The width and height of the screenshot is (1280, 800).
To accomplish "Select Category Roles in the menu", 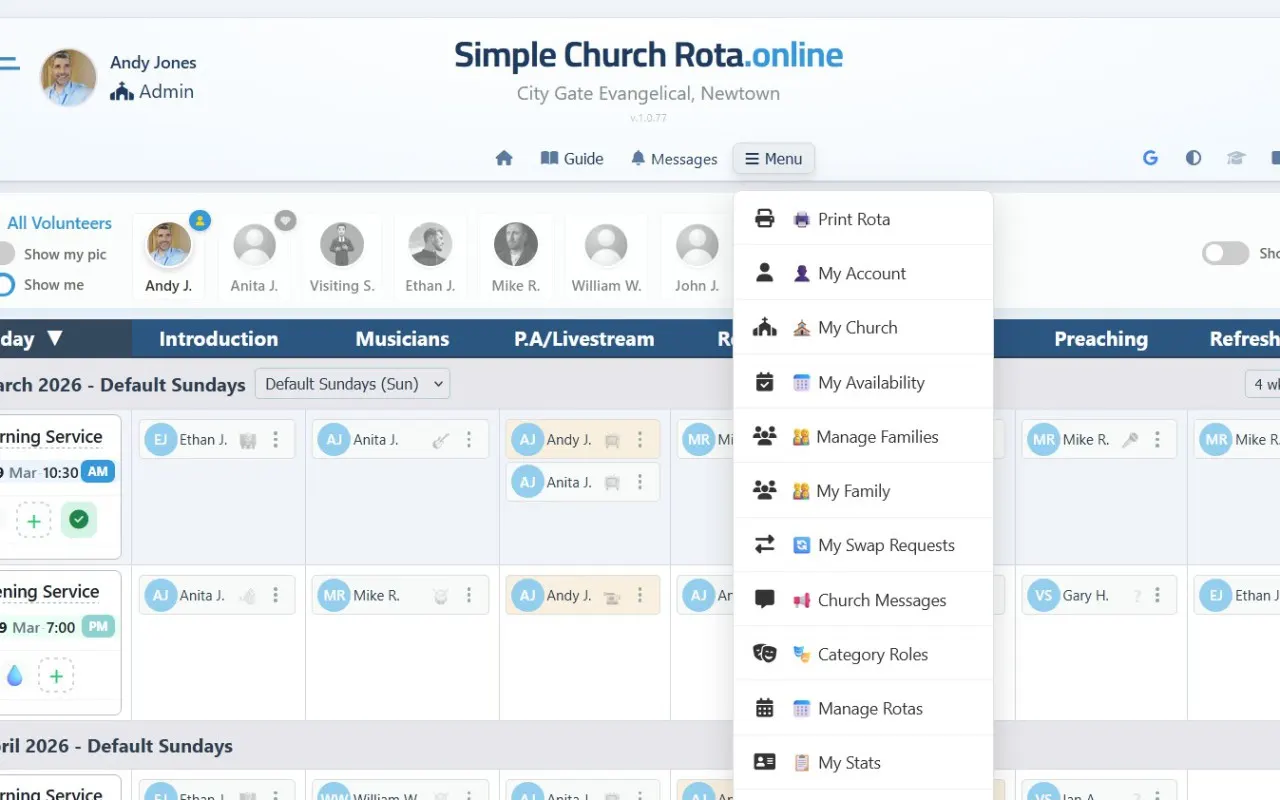I will (863, 654).
